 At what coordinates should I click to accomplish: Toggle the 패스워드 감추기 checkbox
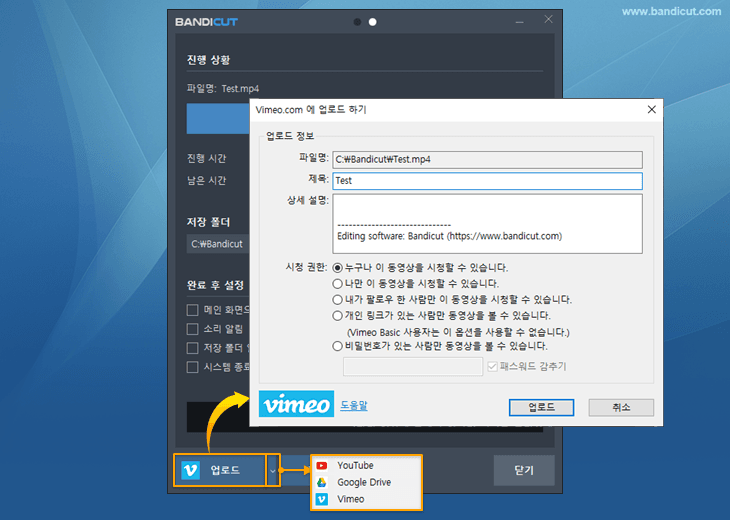[492, 366]
